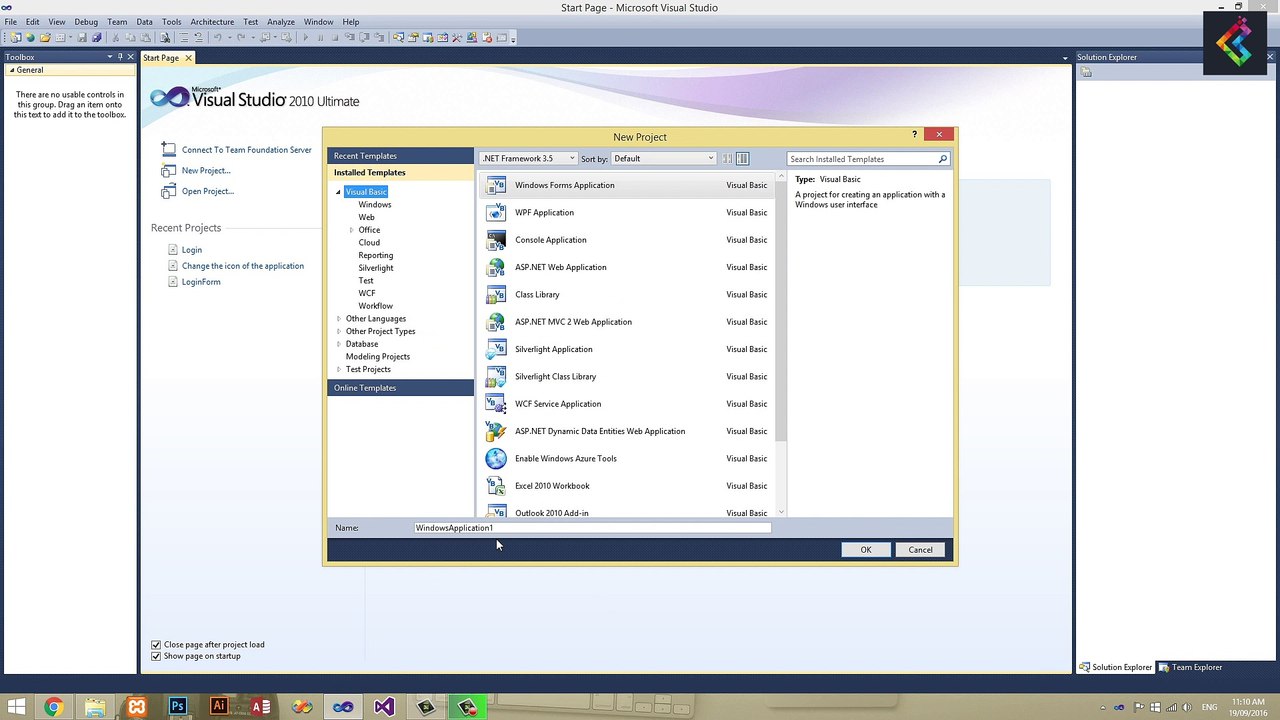Expand the Other Project Types node

[338, 331]
